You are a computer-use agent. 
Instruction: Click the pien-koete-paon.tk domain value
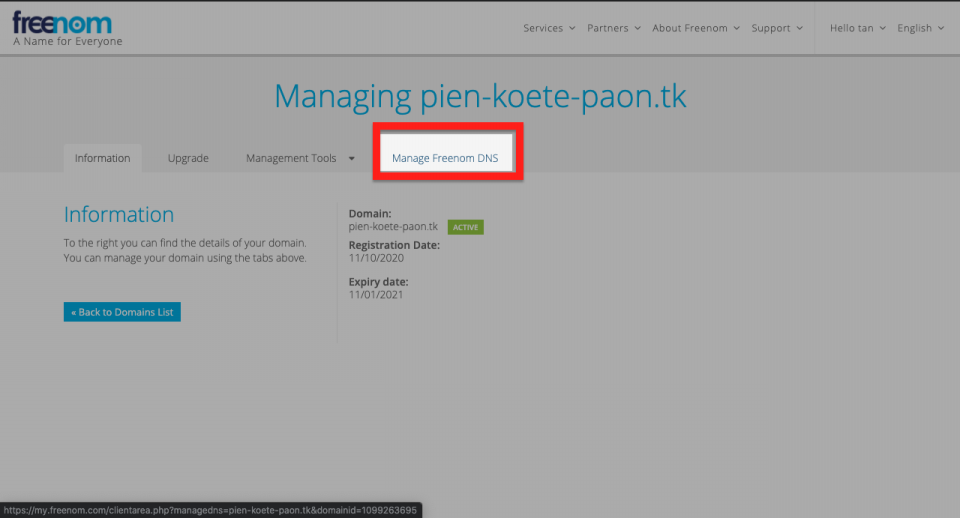393,227
